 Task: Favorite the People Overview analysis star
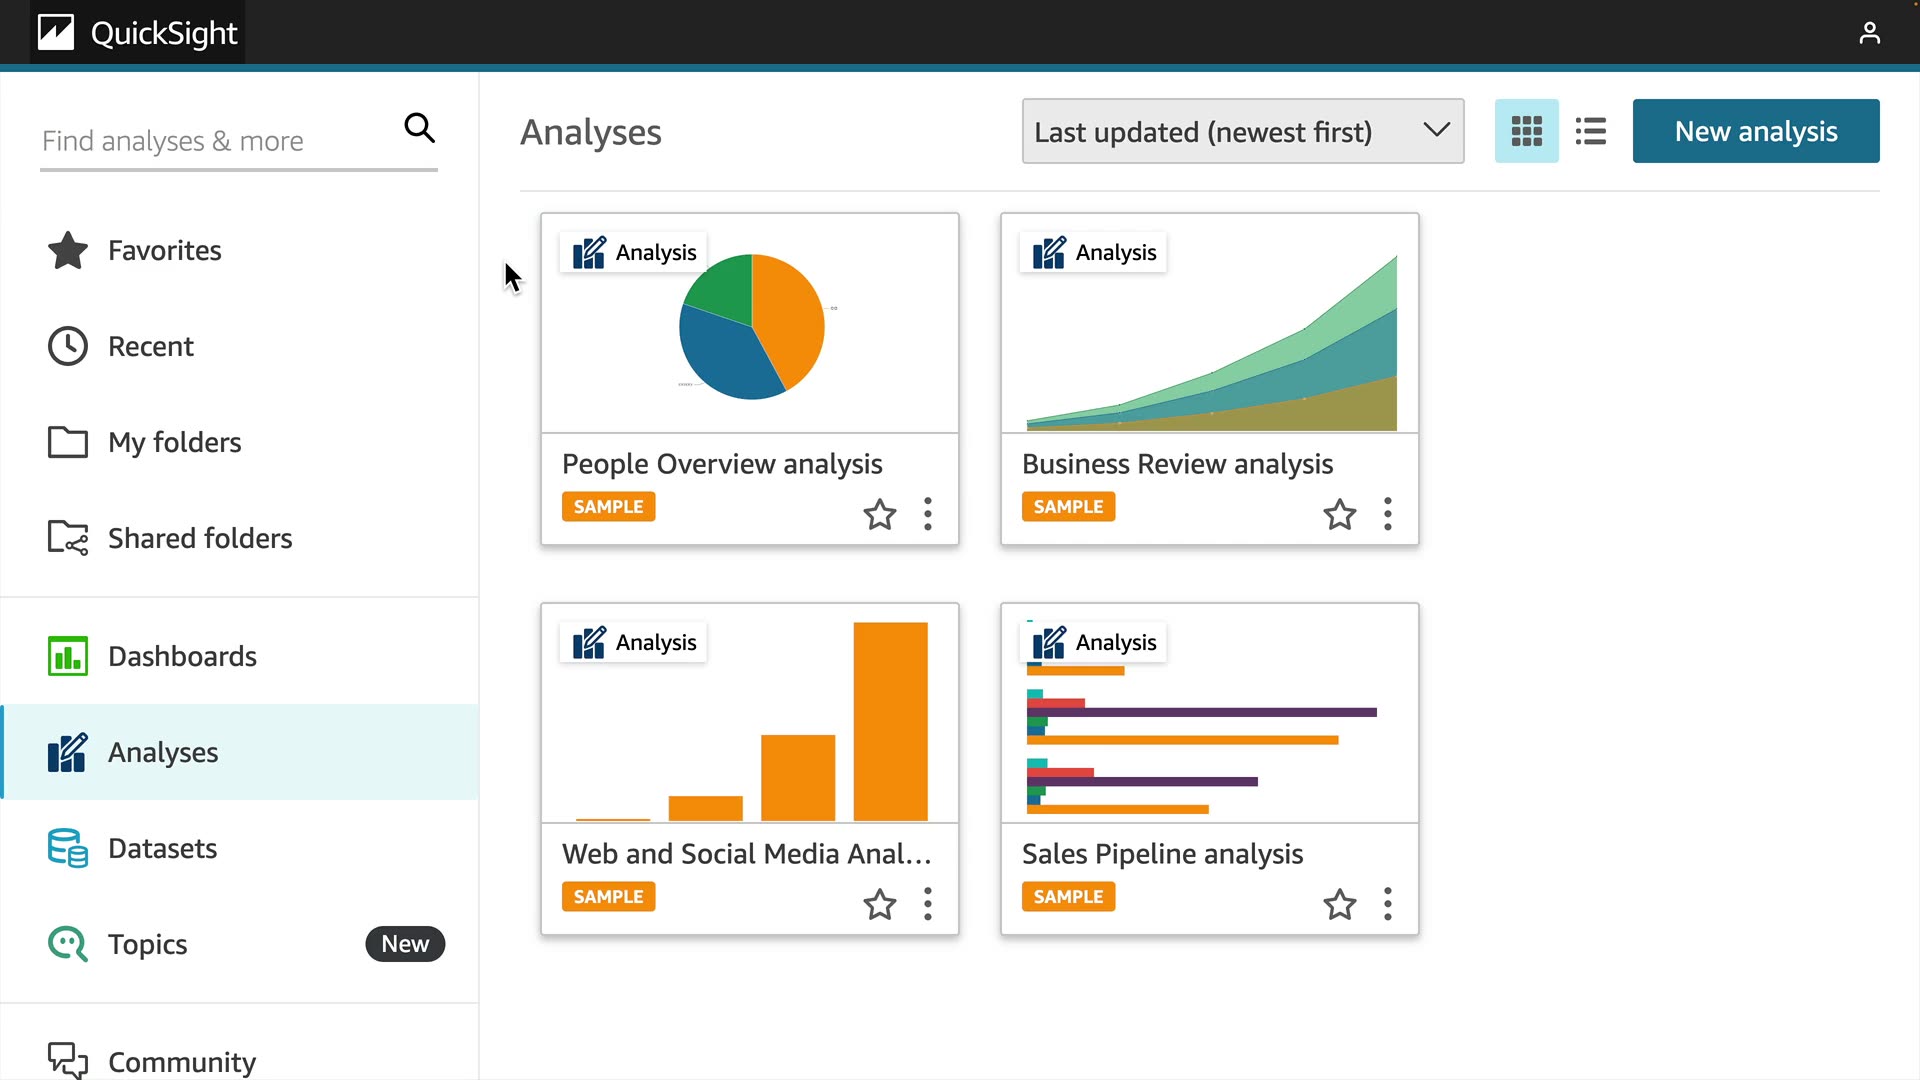(x=880, y=514)
